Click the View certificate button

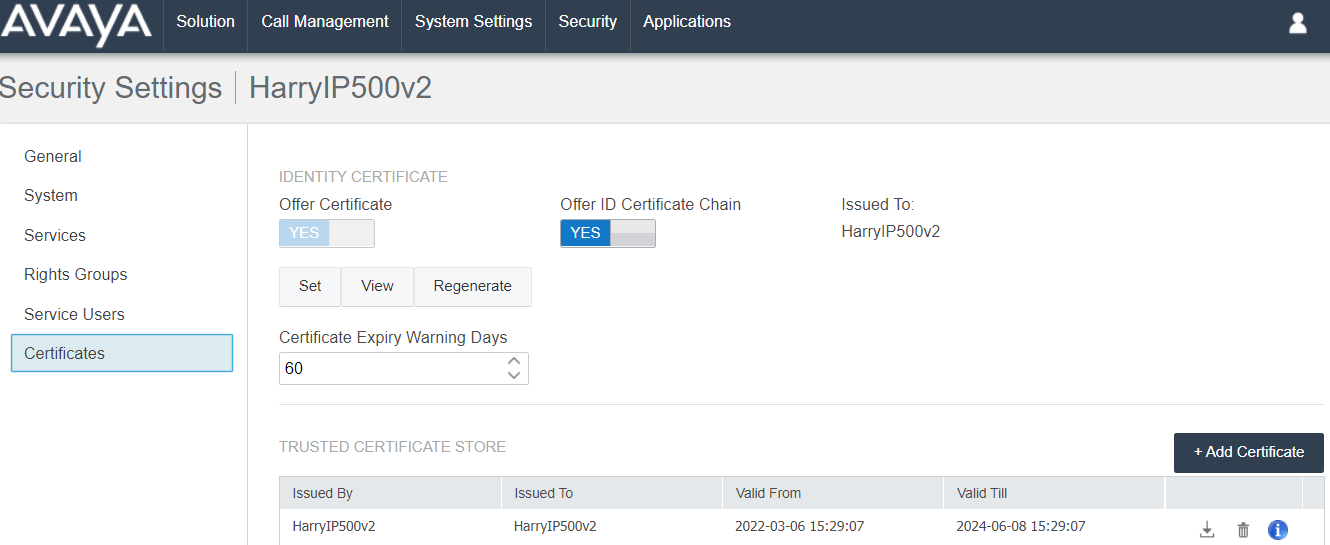click(377, 286)
